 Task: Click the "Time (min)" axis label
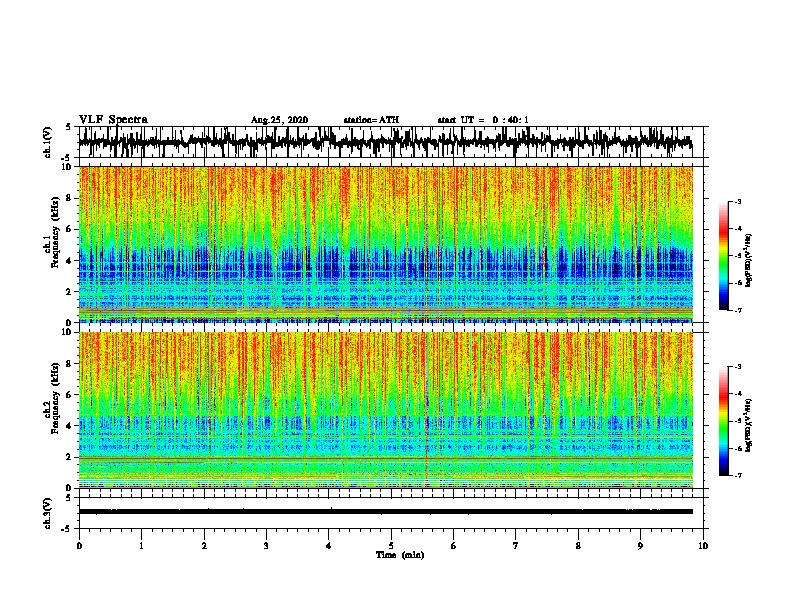400,555
